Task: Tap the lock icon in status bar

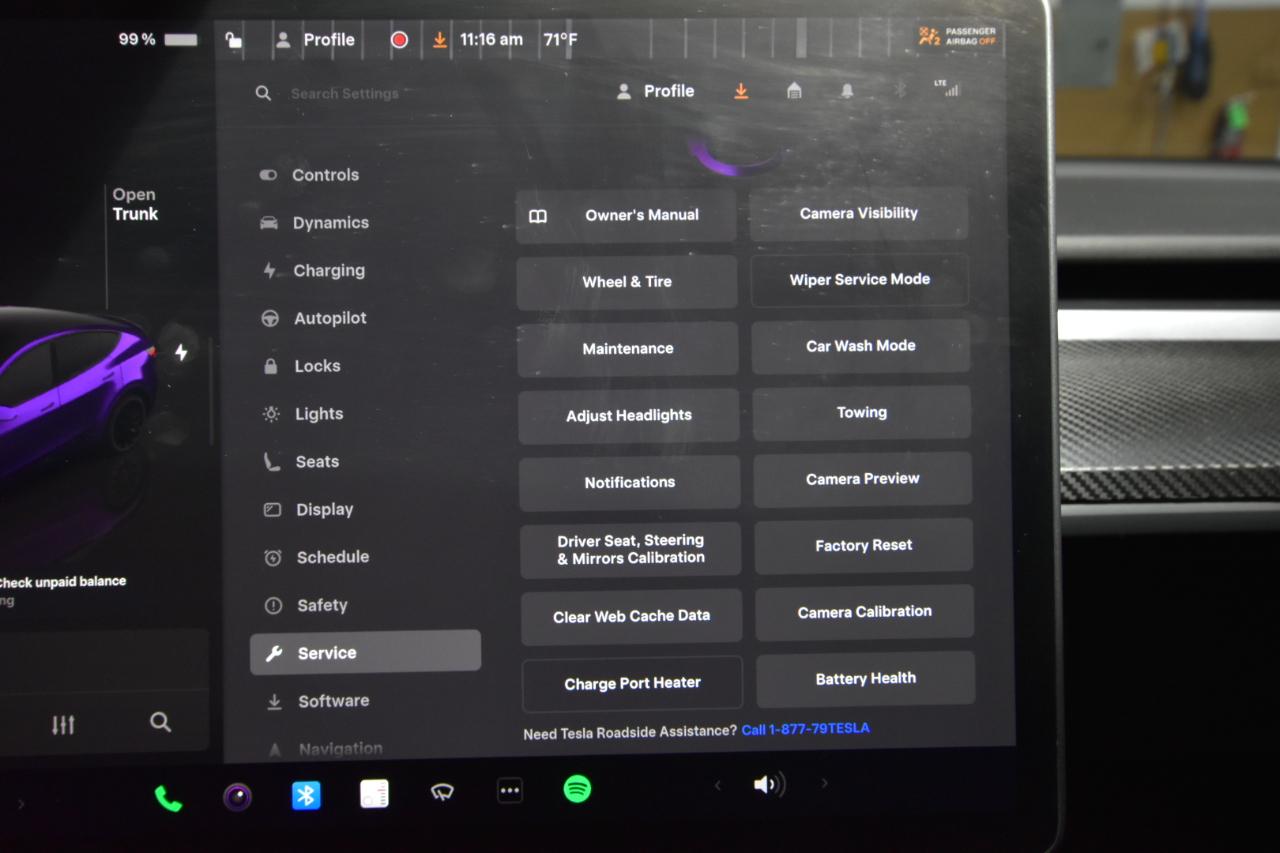Action: pos(233,40)
